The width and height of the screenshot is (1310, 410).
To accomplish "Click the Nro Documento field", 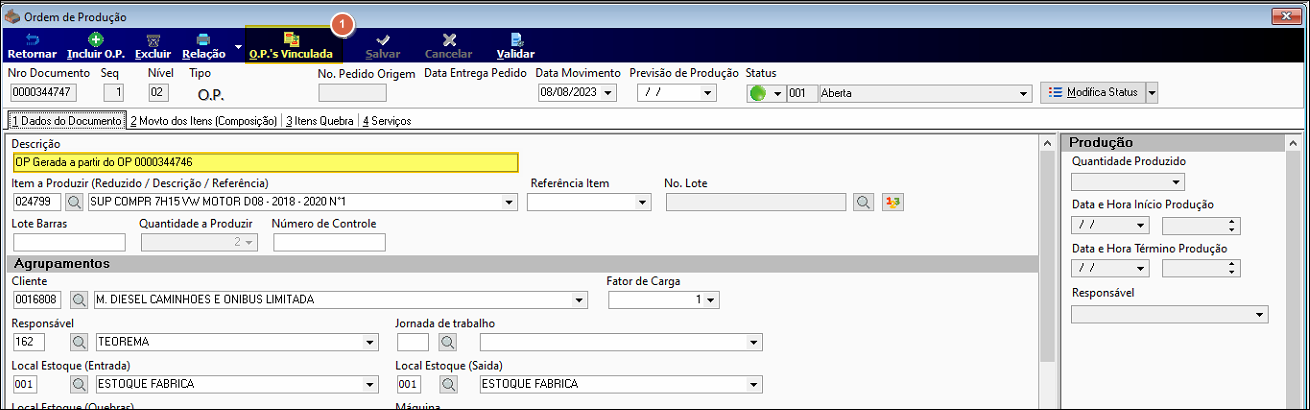I will click(44, 93).
